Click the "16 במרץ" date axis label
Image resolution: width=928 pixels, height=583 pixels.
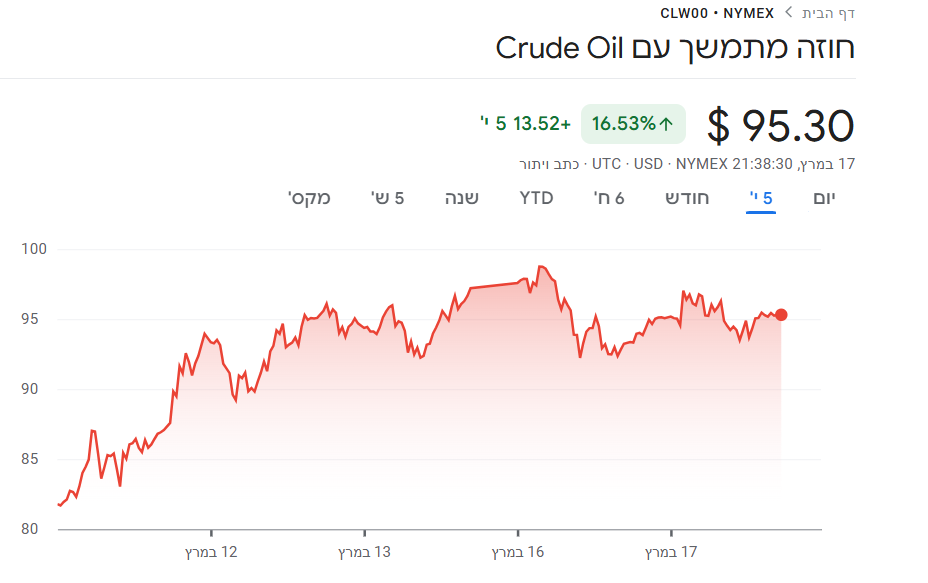[x=517, y=552]
